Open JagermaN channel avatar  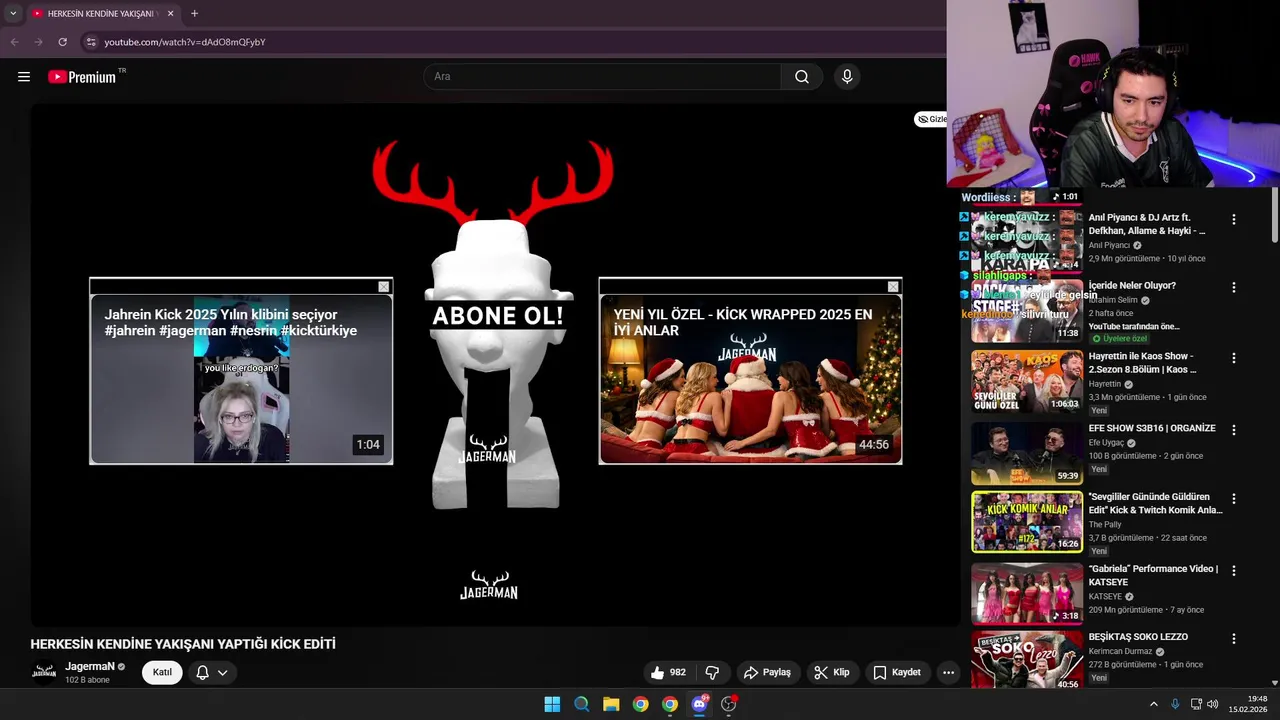pyautogui.click(x=44, y=672)
